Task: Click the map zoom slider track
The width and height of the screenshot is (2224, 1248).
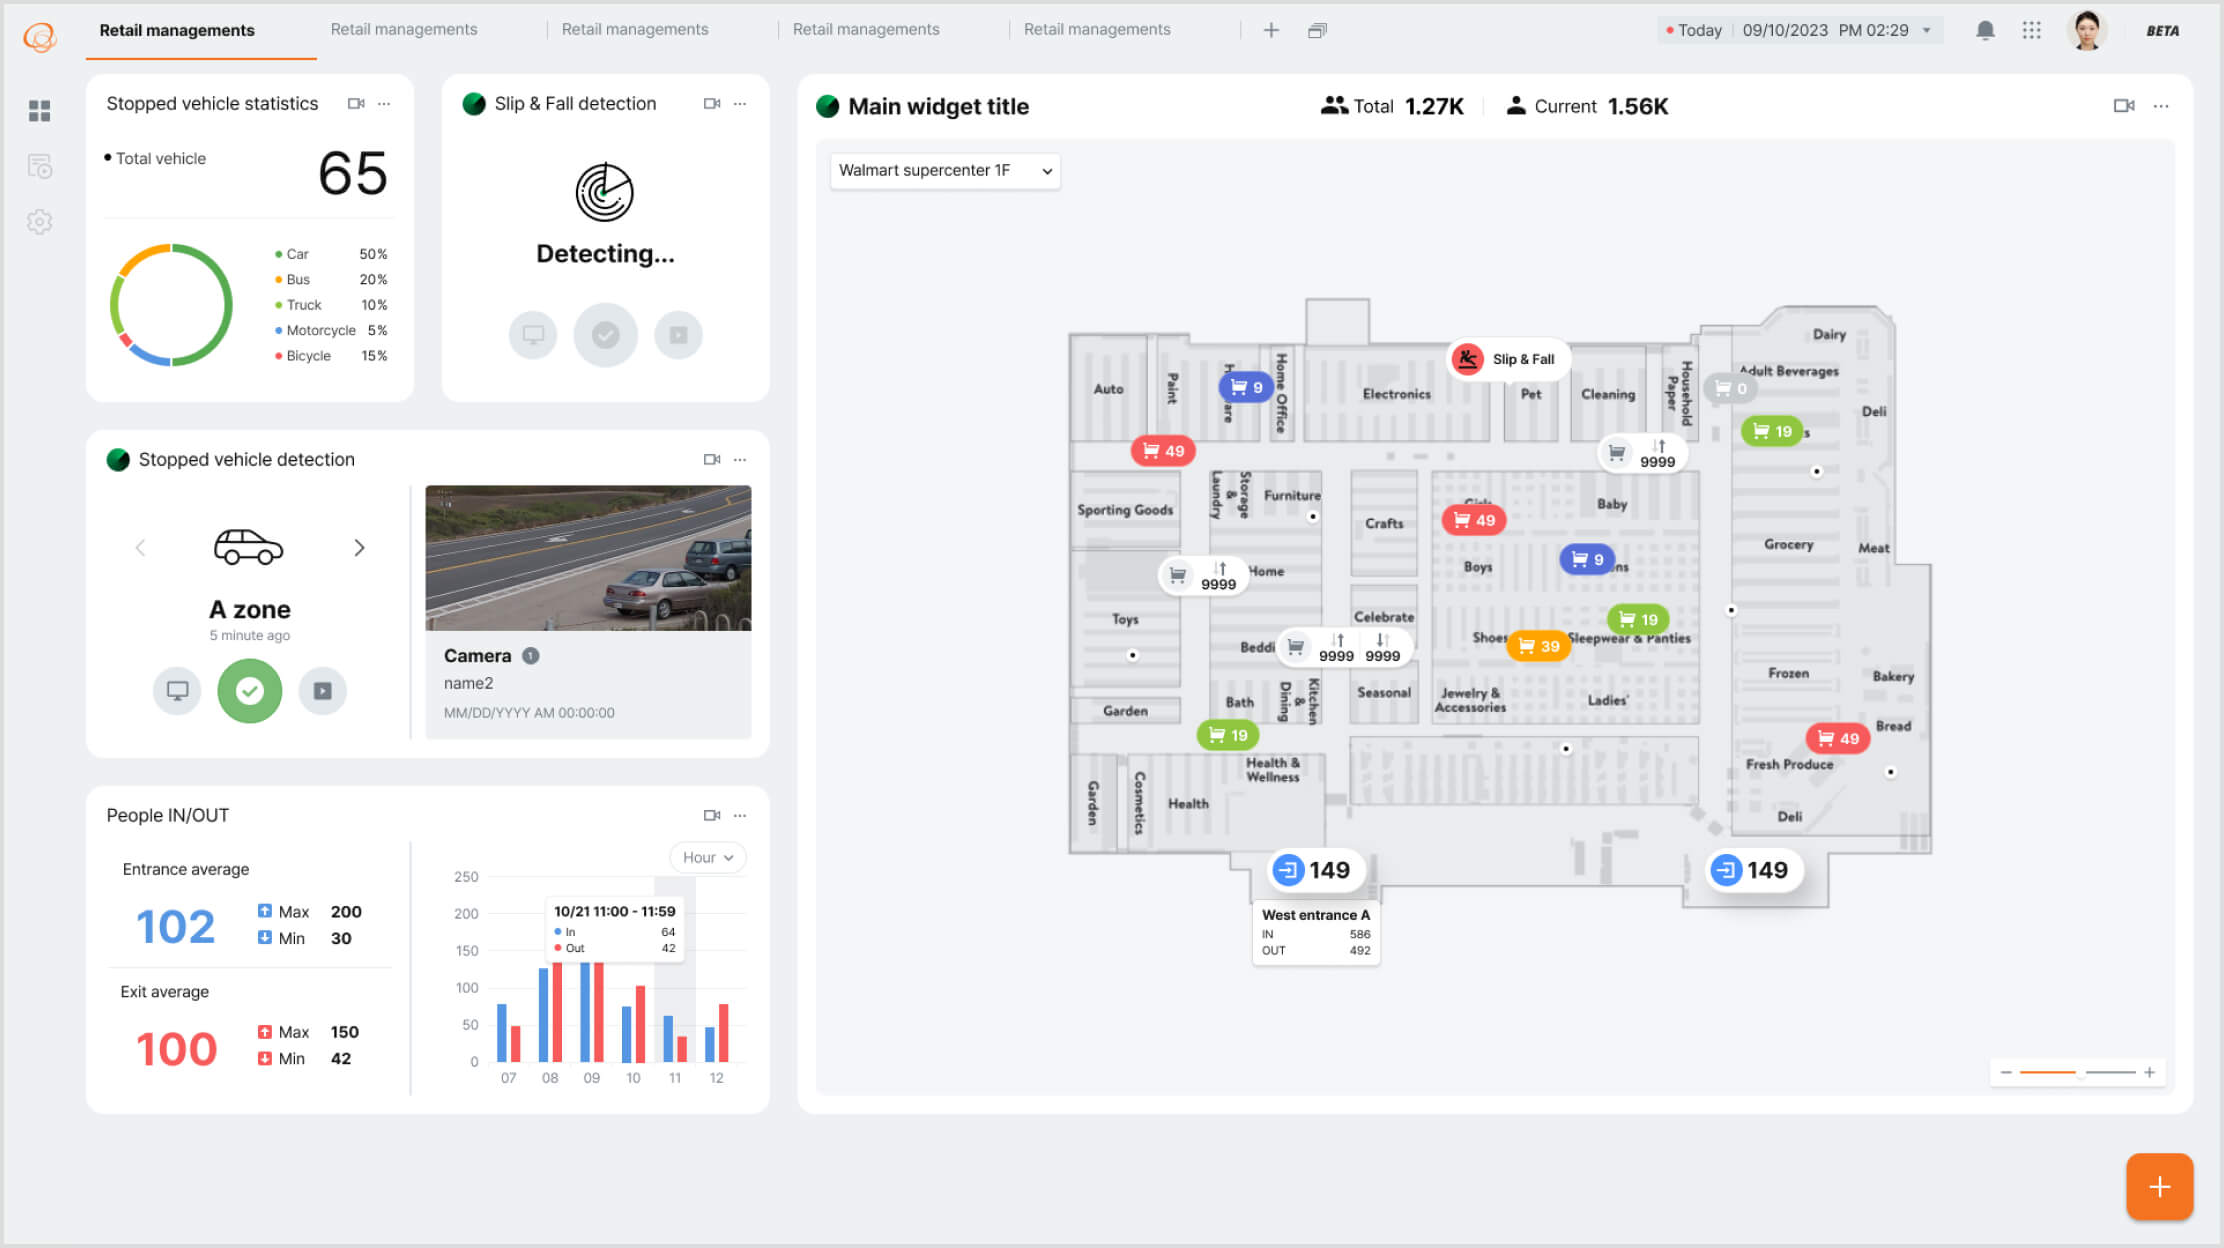Action: 2078,1072
